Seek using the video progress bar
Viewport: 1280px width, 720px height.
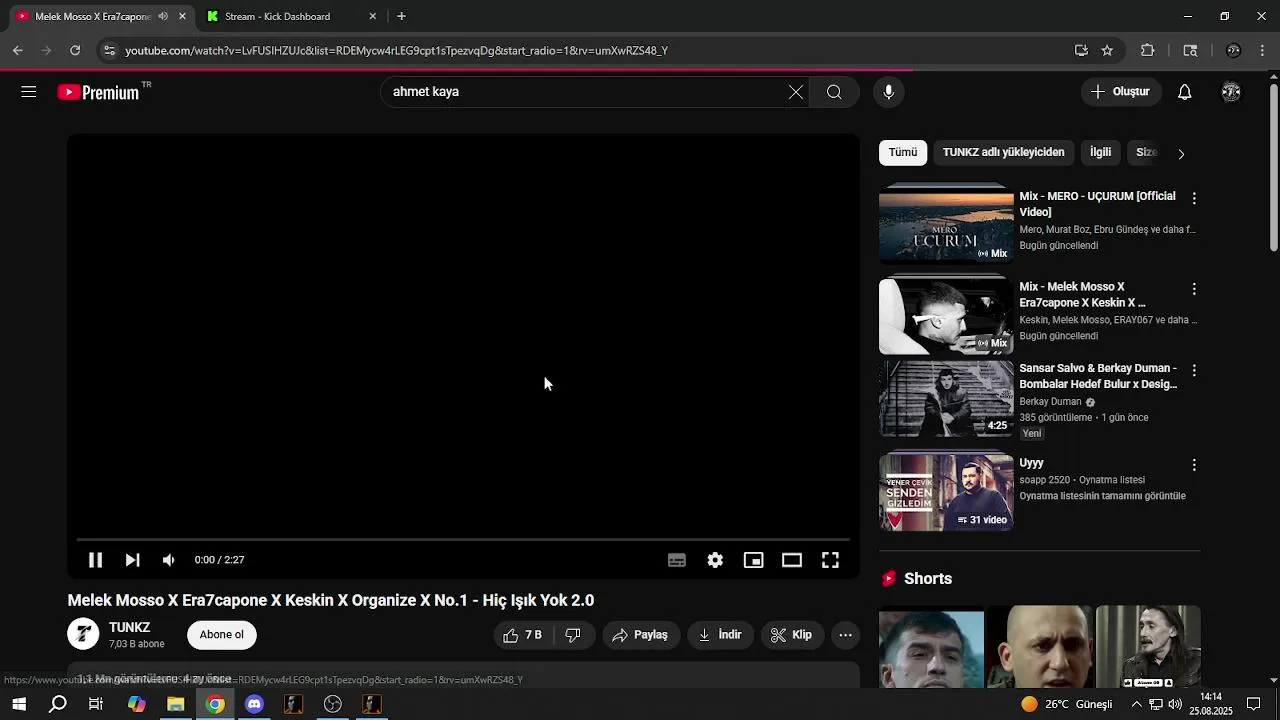tap(463, 540)
